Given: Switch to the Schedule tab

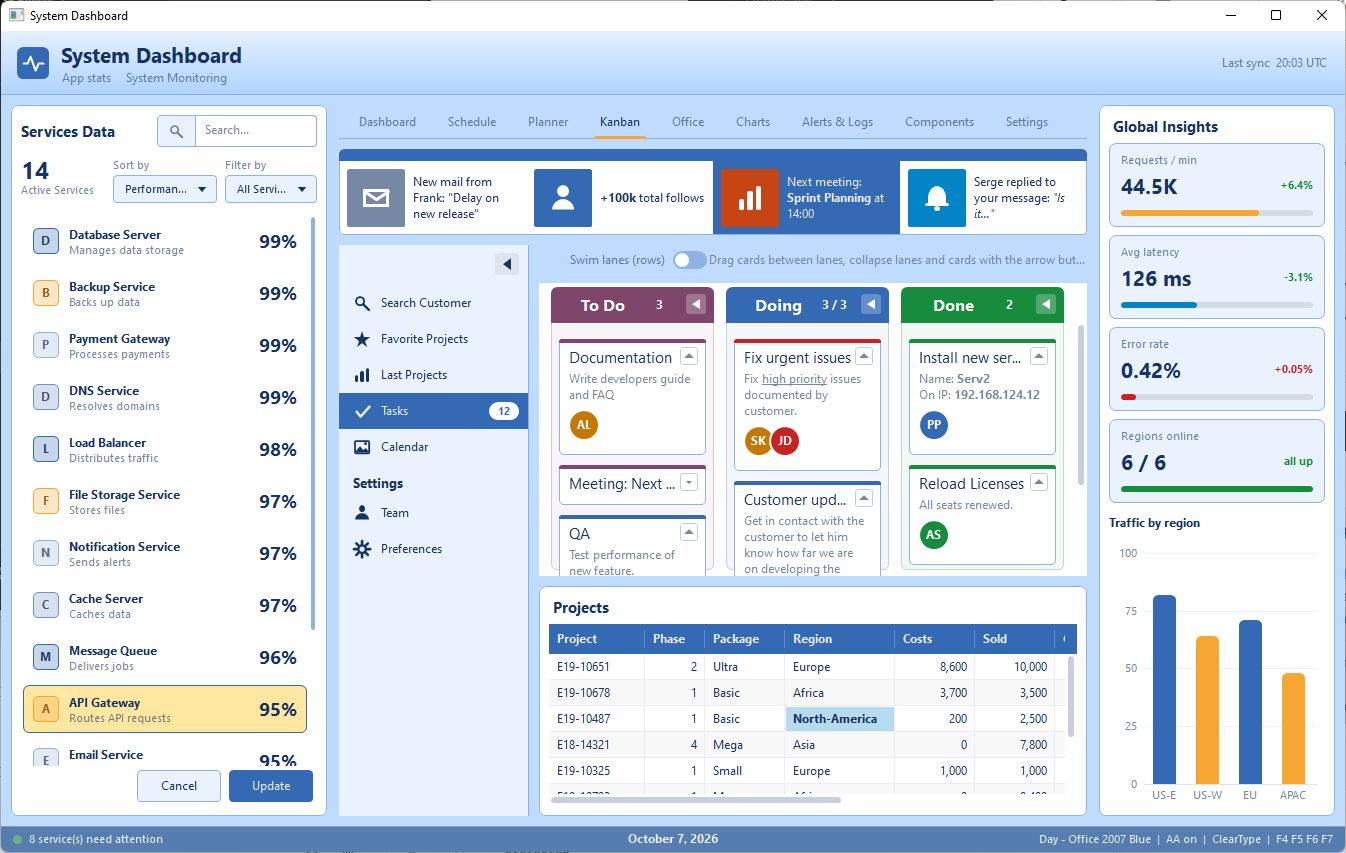Looking at the screenshot, I should [472, 122].
